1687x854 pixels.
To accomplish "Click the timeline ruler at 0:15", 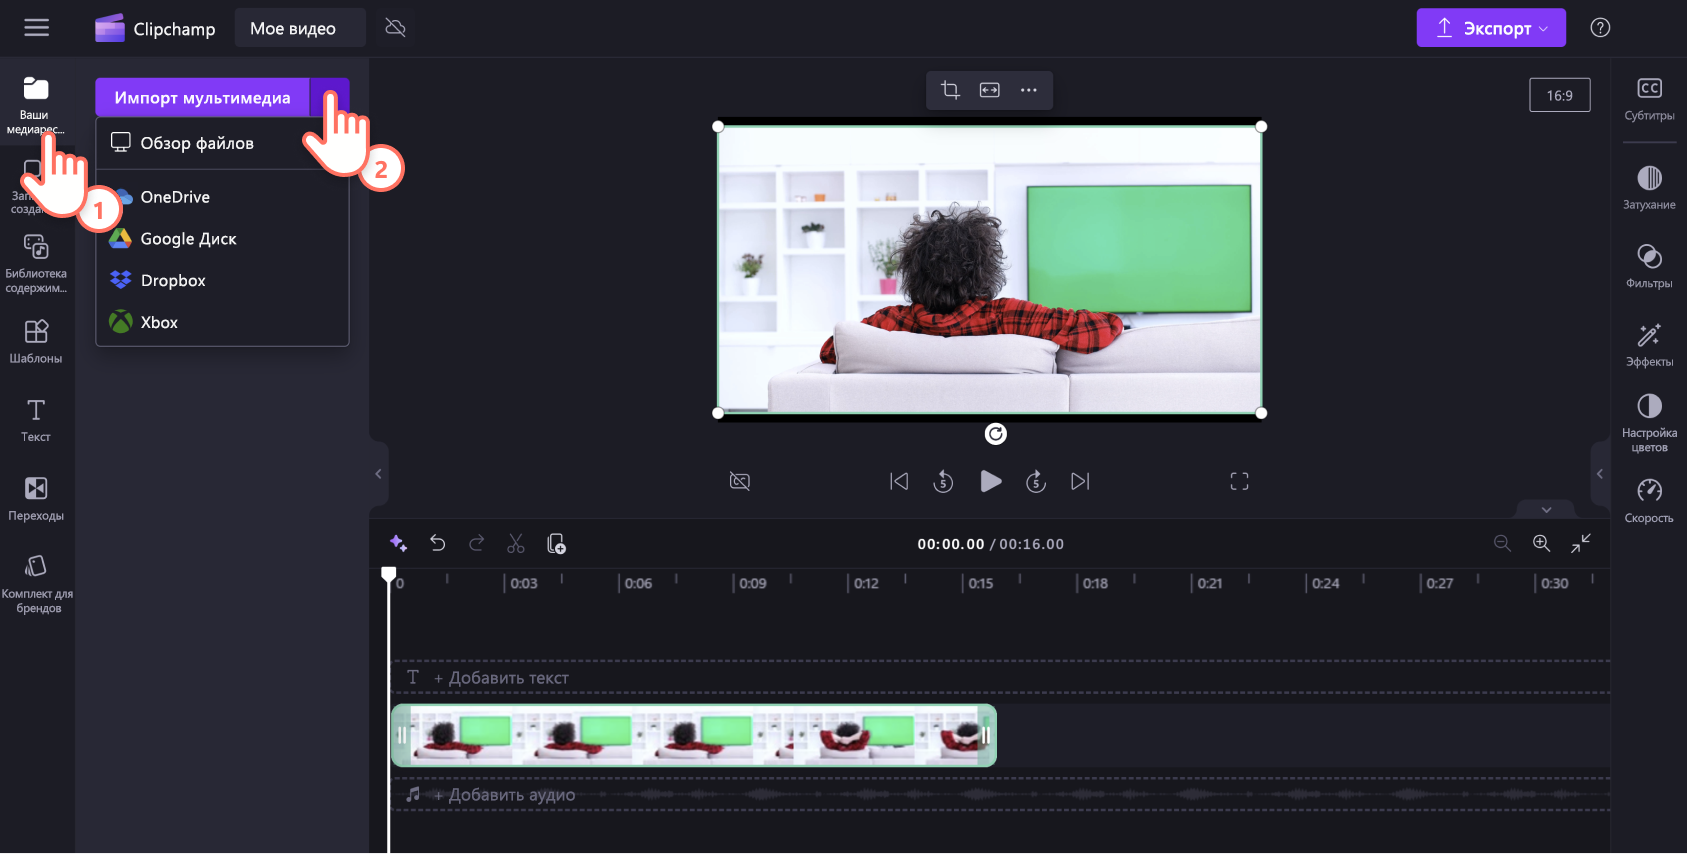I will click(980, 583).
